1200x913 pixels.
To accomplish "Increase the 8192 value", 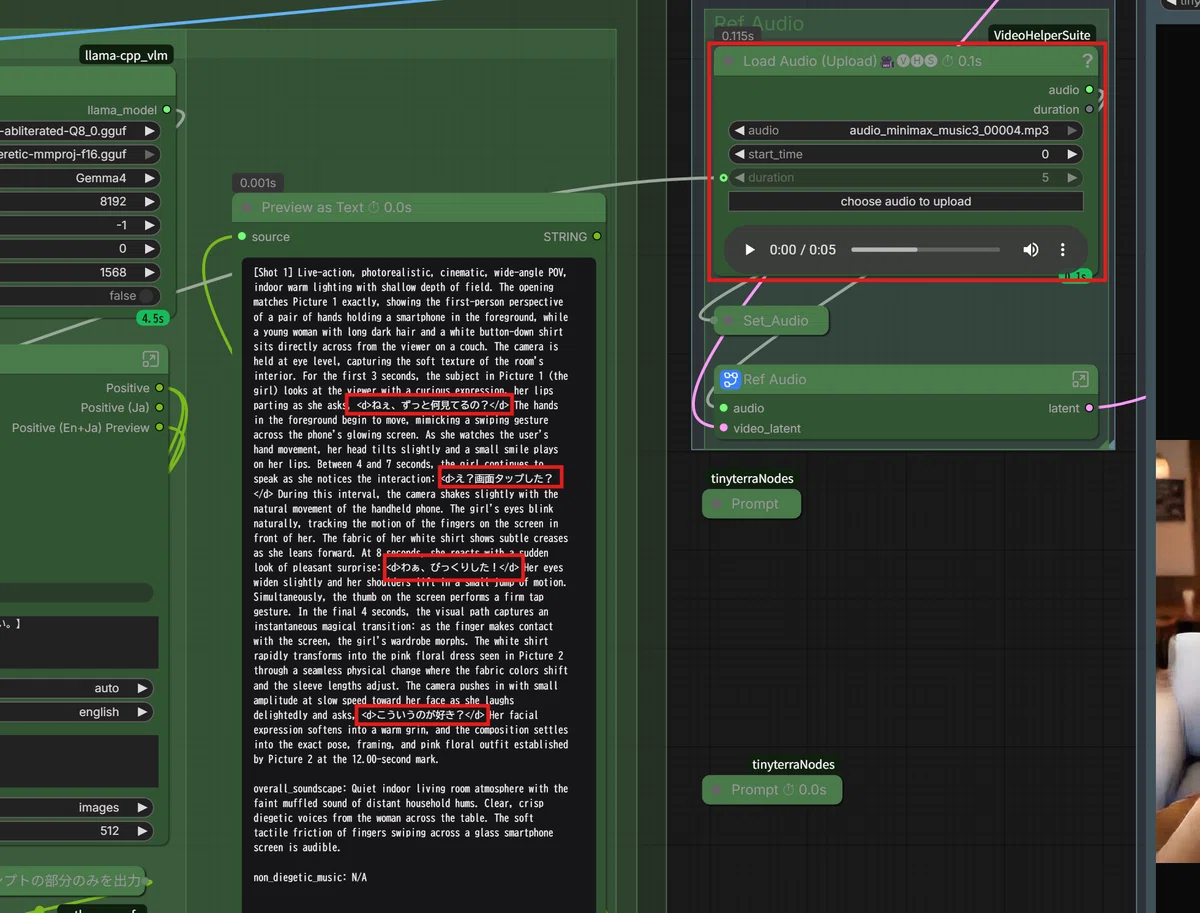I will pyautogui.click(x=149, y=201).
